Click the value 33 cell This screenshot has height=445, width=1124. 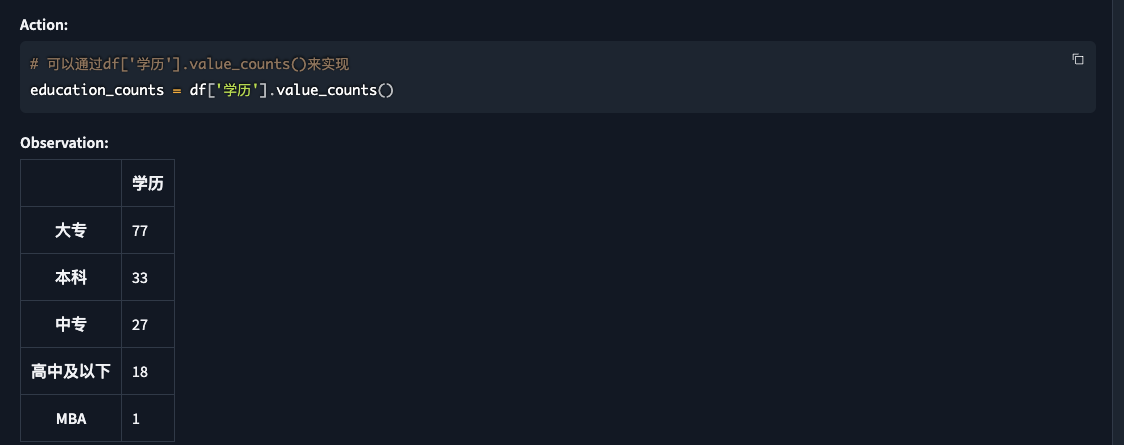pyautogui.click(x=148, y=277)
